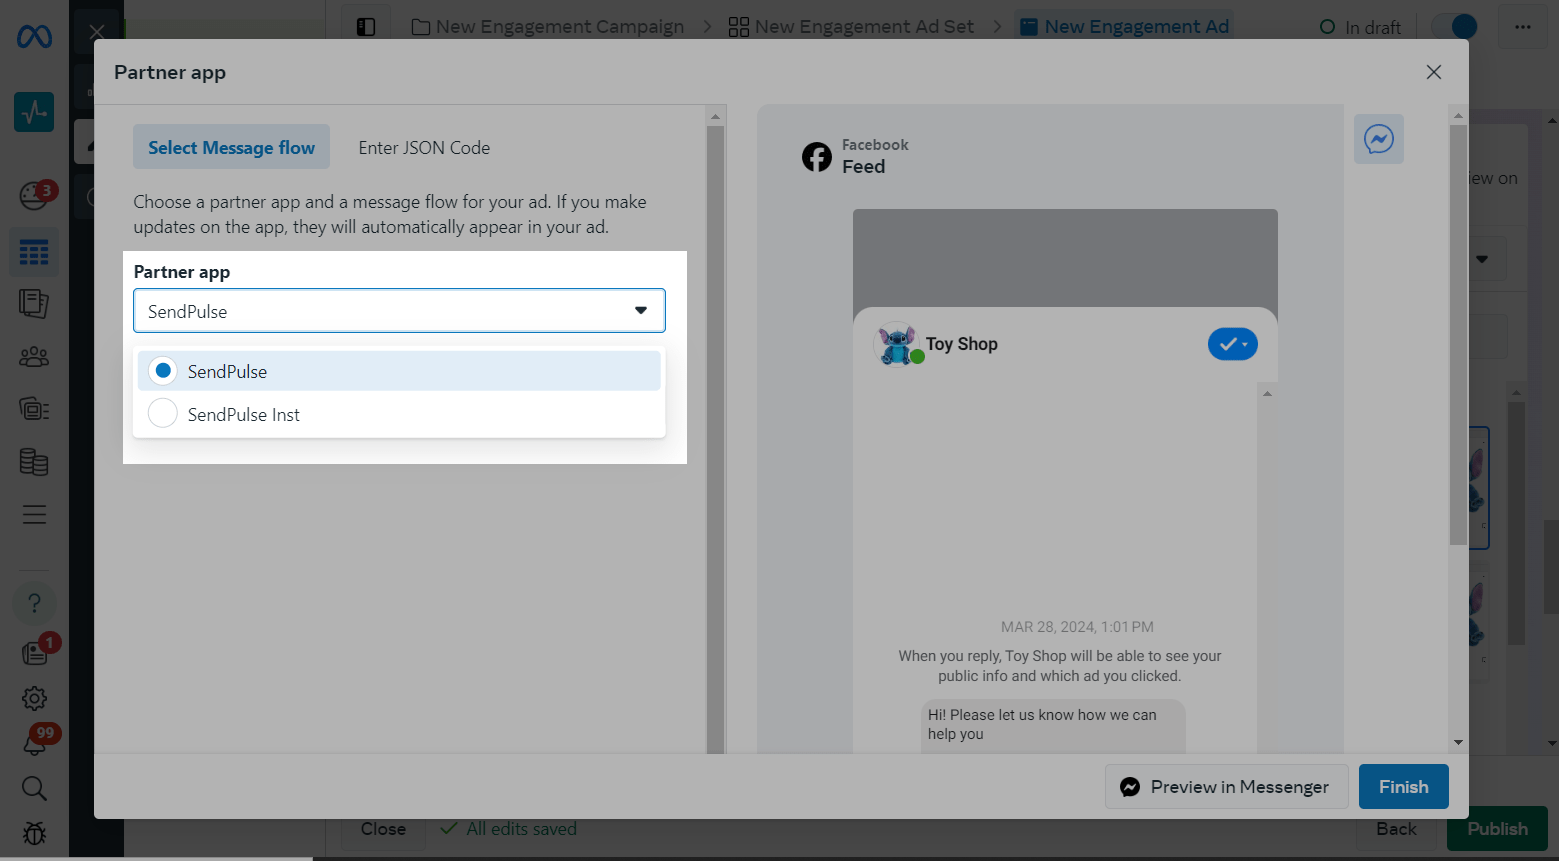Click Preview in Messenger button

click(1226, 787)
